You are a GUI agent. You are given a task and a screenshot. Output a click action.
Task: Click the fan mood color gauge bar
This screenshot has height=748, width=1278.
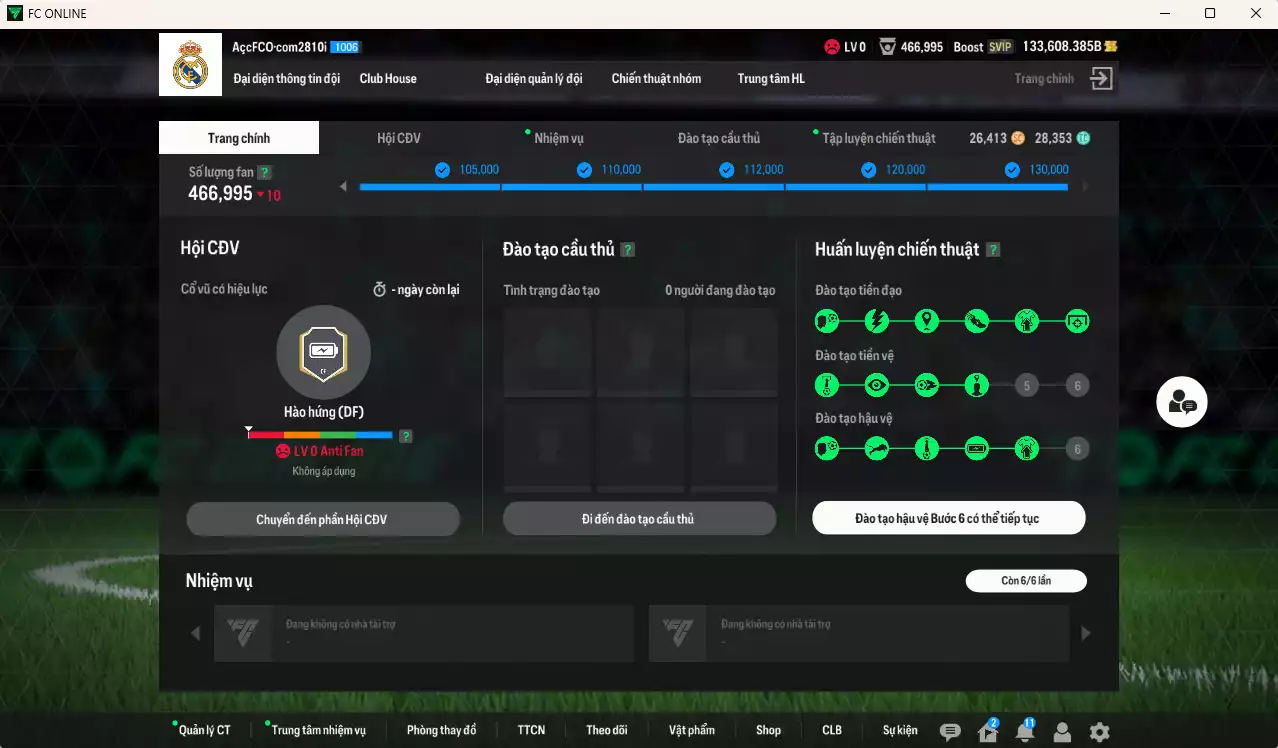click(x=320, y=435)
